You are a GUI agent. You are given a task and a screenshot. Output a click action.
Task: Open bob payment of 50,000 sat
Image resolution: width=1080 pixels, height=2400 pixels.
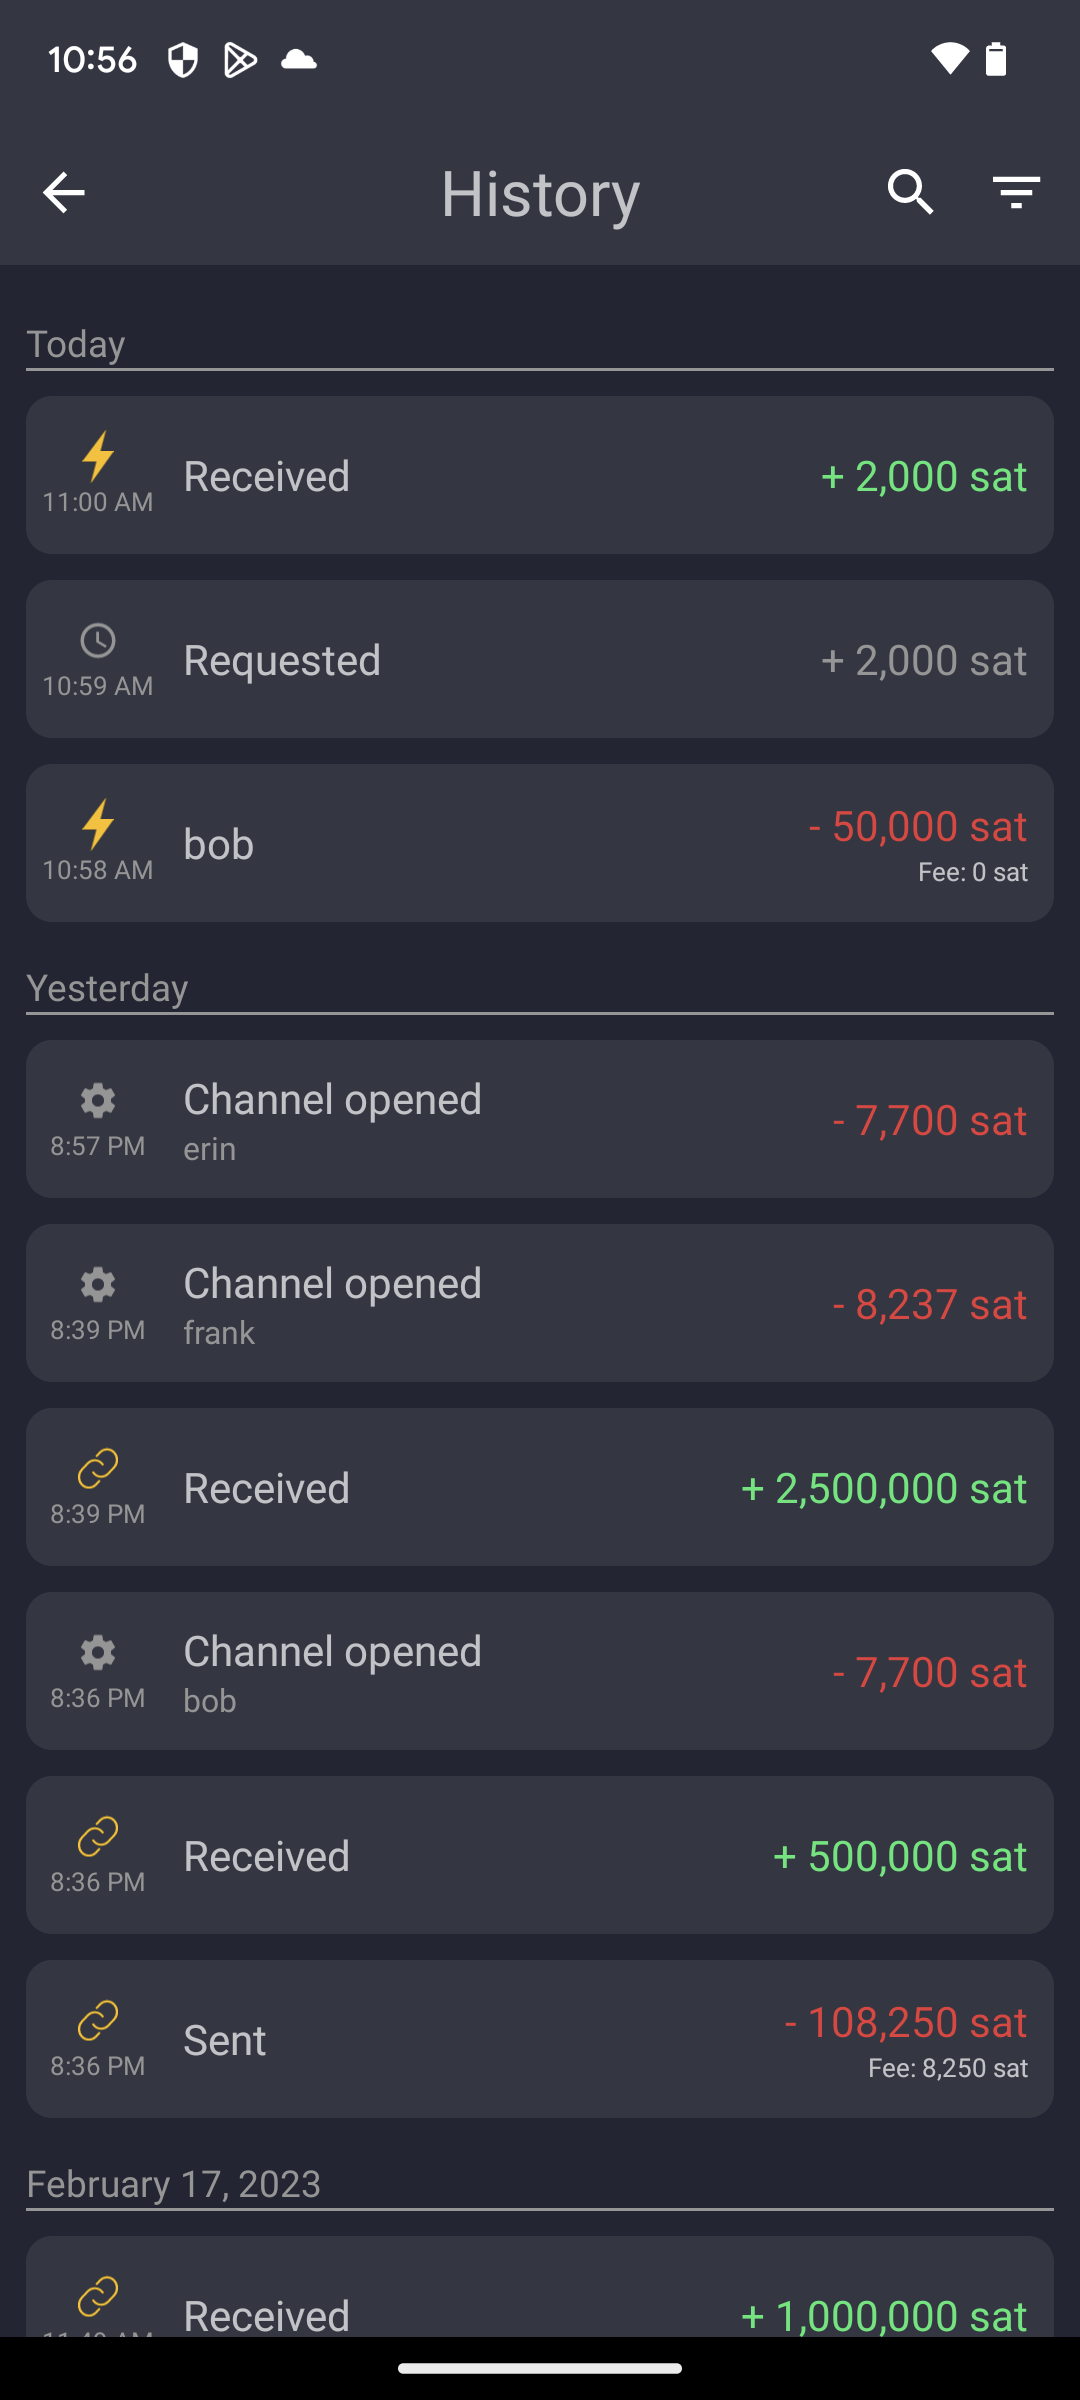(x=540, y=844)
